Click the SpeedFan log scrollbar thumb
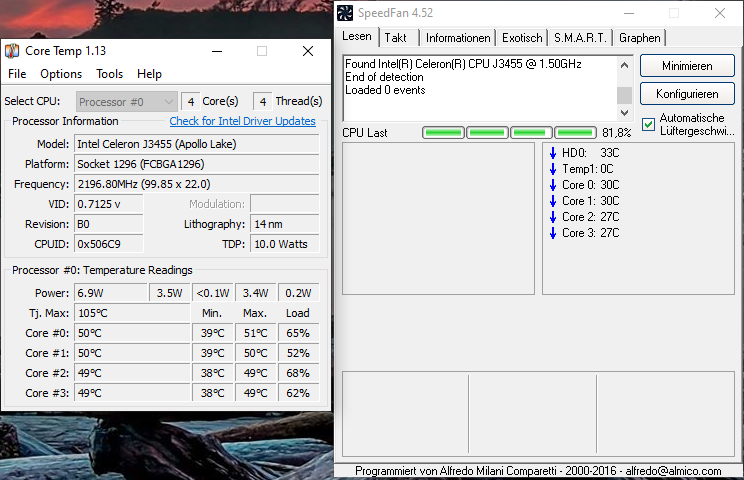This screenshot has height=480, width=744. (624, 95)
